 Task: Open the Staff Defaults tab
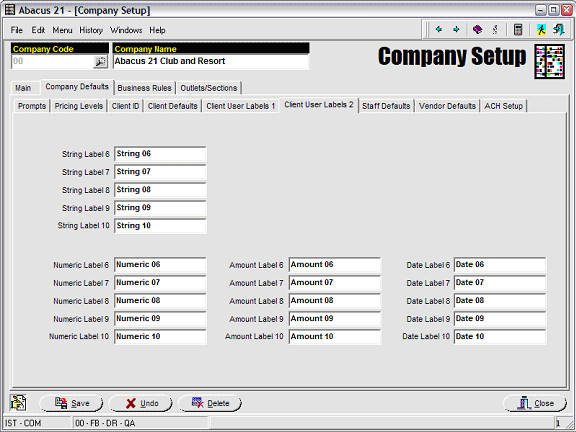pos(386,106)
